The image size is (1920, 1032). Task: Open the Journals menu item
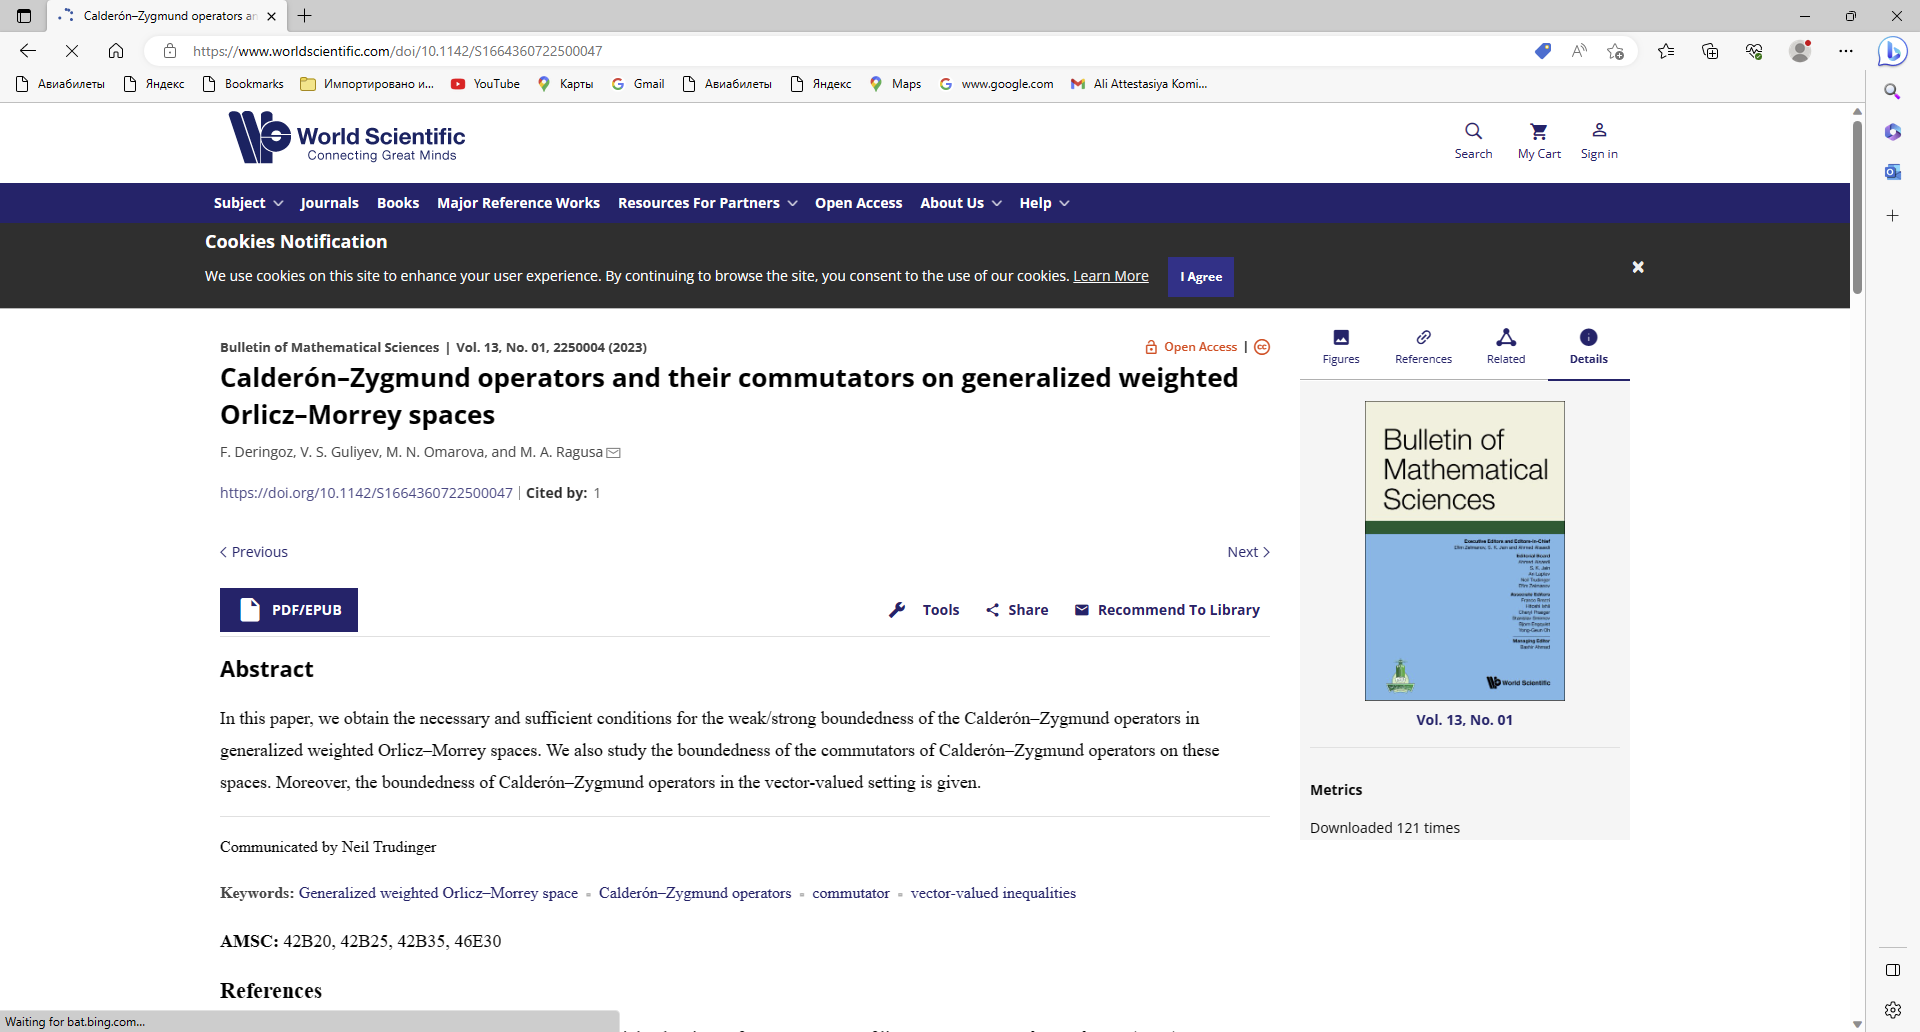(329, 203)
